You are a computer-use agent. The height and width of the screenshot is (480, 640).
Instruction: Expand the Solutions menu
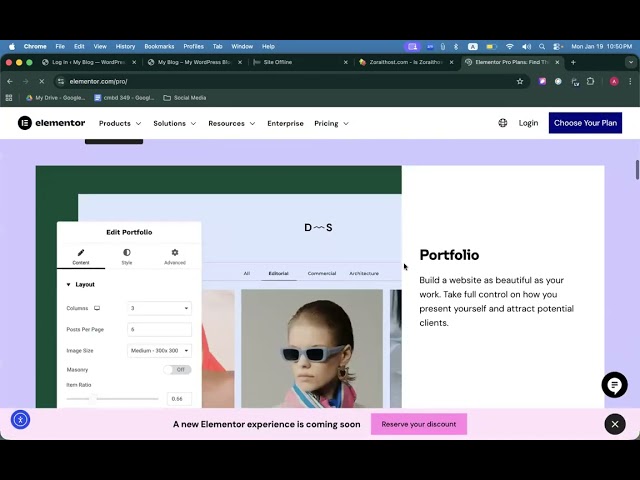tap(175, 123)
